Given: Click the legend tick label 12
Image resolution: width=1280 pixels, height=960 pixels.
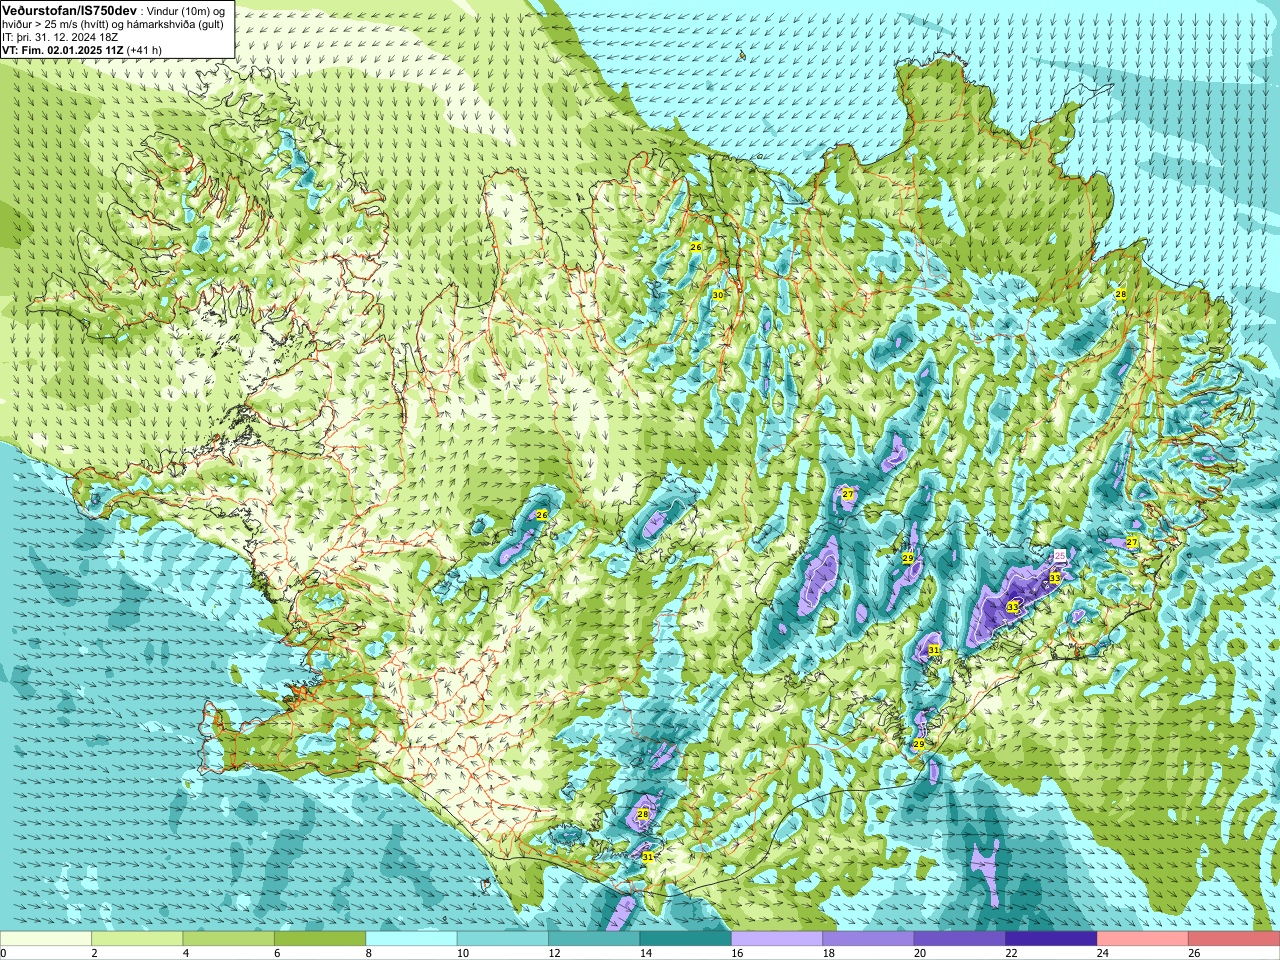Looking at the screenshot, I should point(553,953).
